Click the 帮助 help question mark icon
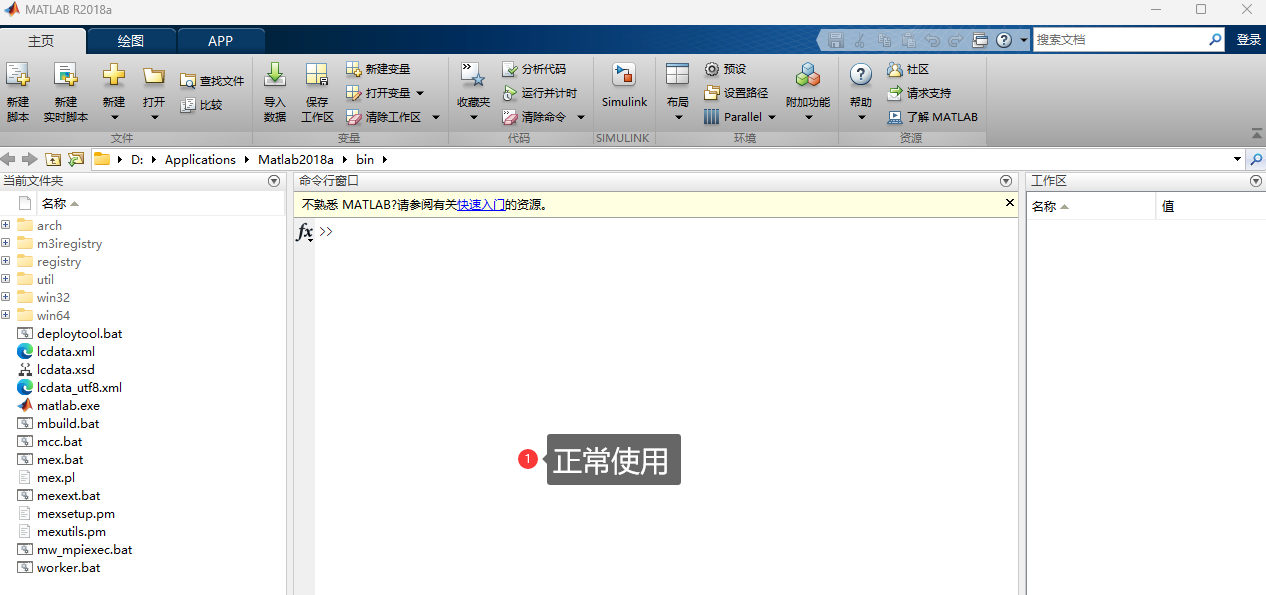Image resolution: width=1266 pixels, height=595 pixels. 861,75
